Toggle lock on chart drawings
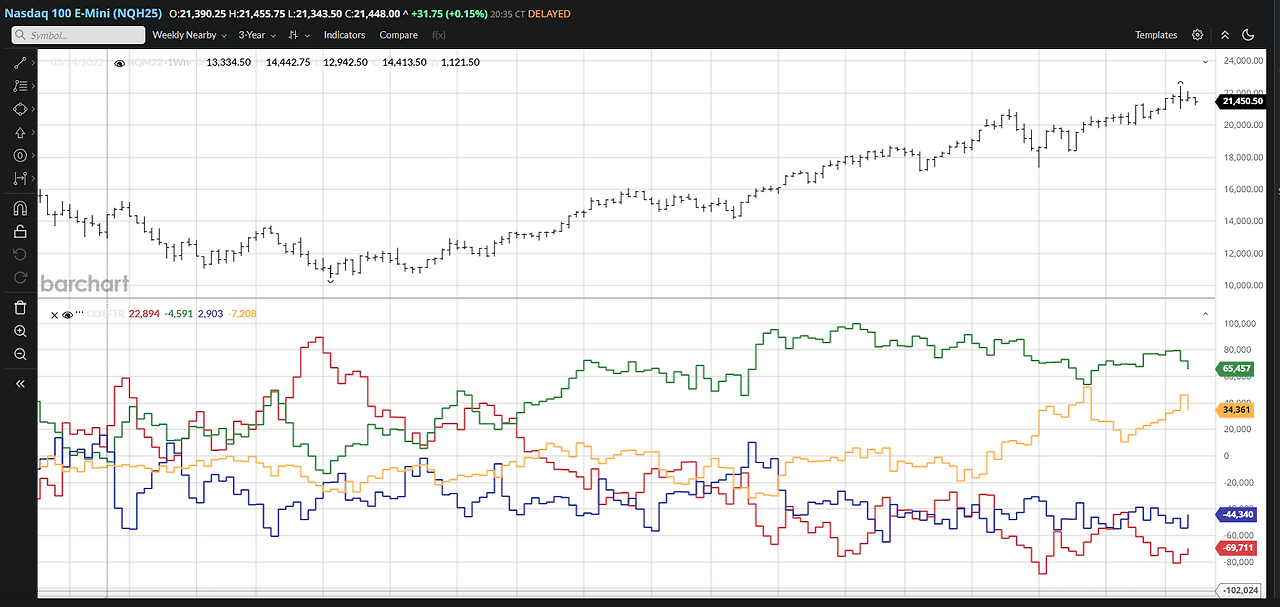Viewport: 1280px width, 607px height. coord(20,231)
